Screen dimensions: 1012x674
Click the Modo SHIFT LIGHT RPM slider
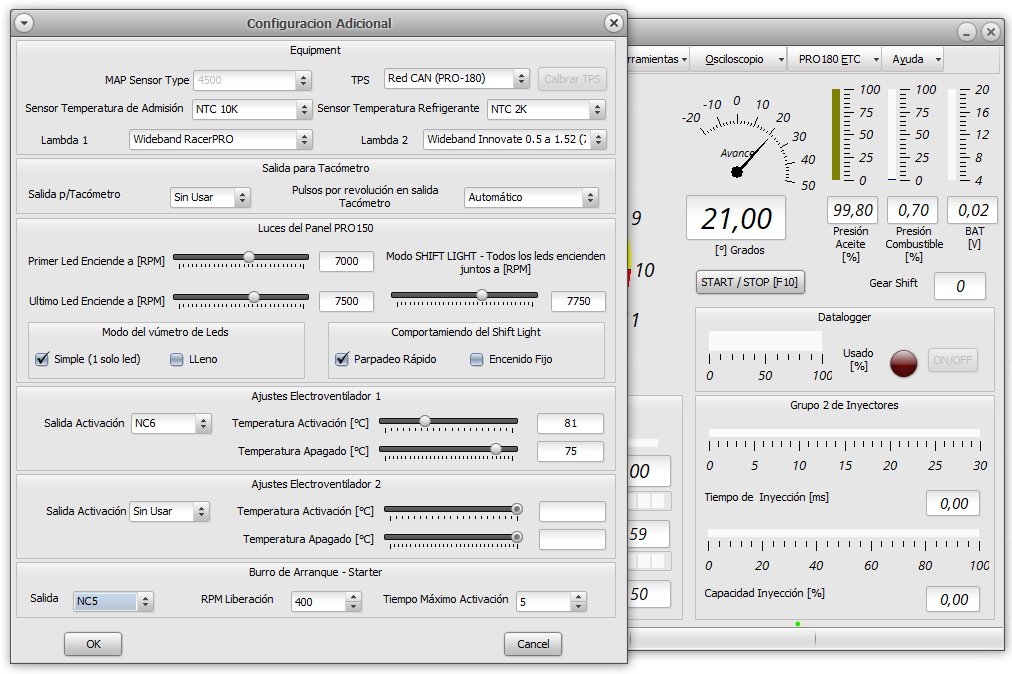[464, 298]
